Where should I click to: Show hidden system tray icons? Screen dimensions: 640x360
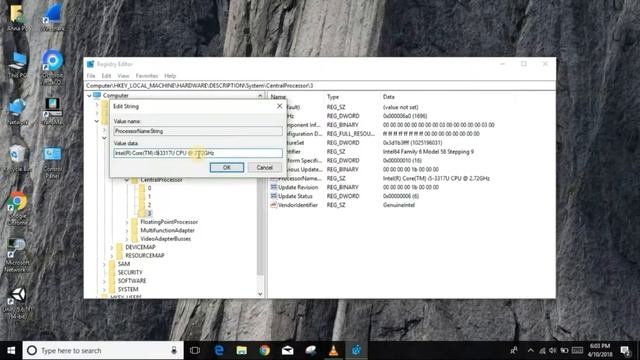tap(531, 351)
